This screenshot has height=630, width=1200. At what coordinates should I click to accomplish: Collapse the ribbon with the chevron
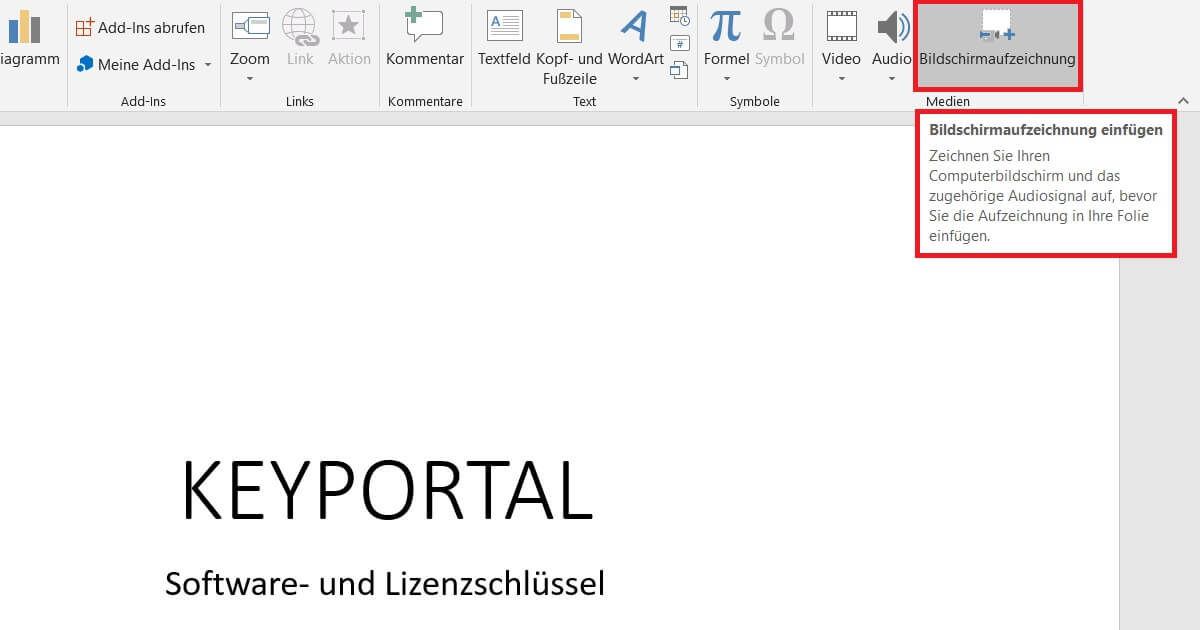point(1183,100)
